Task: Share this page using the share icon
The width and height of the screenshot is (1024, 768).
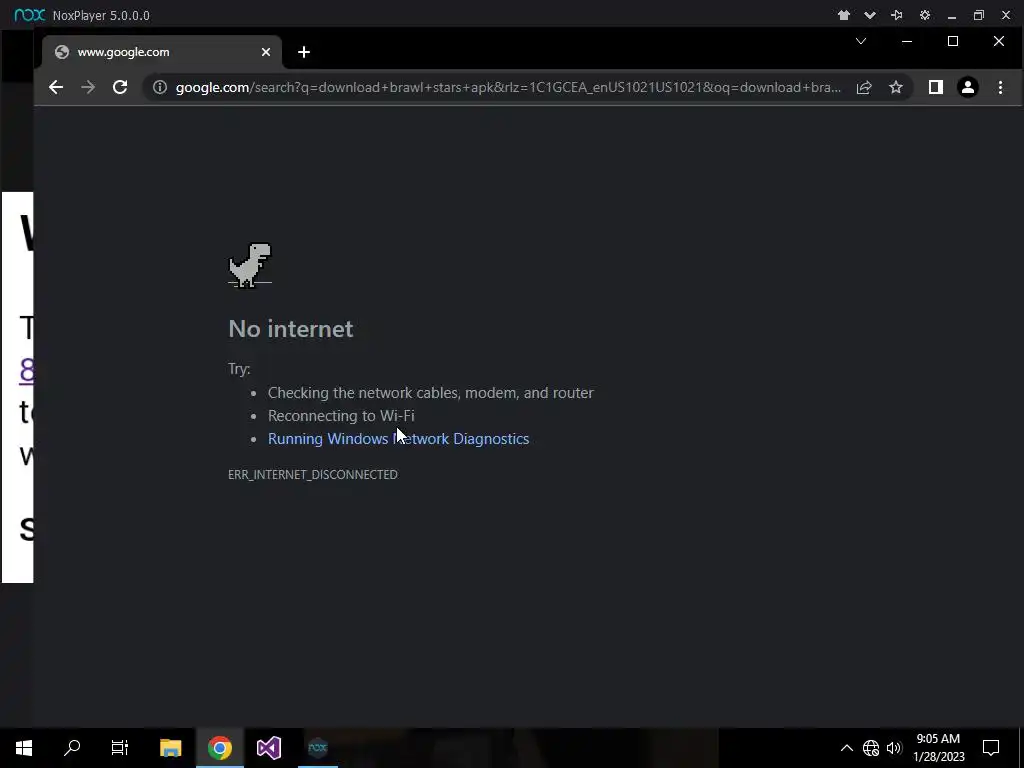Action: coord(864,88)
